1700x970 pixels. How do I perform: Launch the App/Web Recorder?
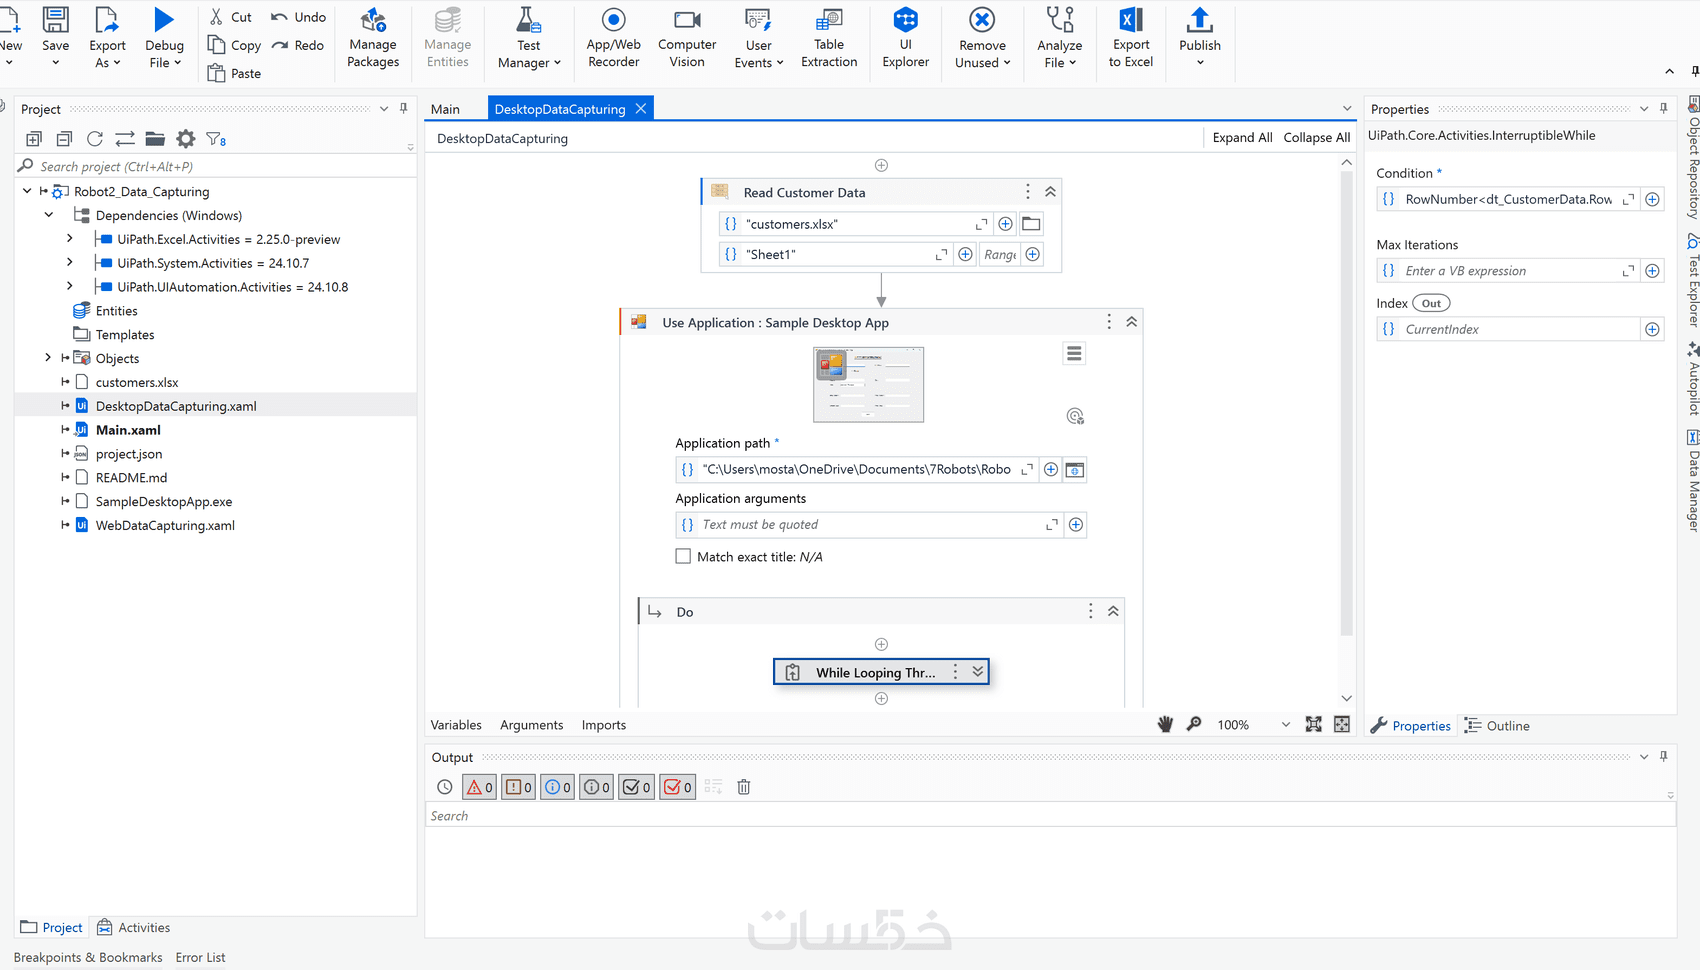click(x=613, y=37)
